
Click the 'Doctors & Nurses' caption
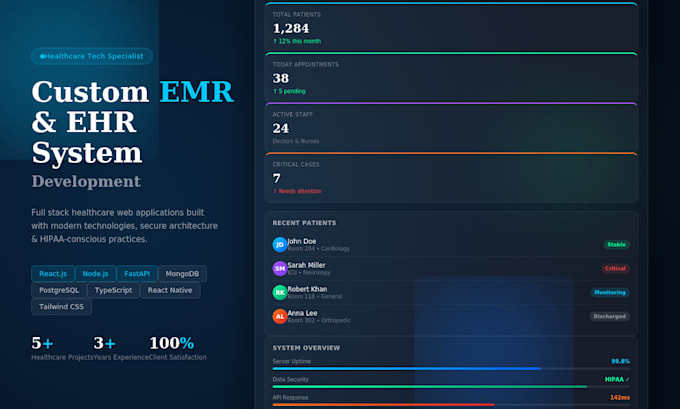tap(296, 141)
